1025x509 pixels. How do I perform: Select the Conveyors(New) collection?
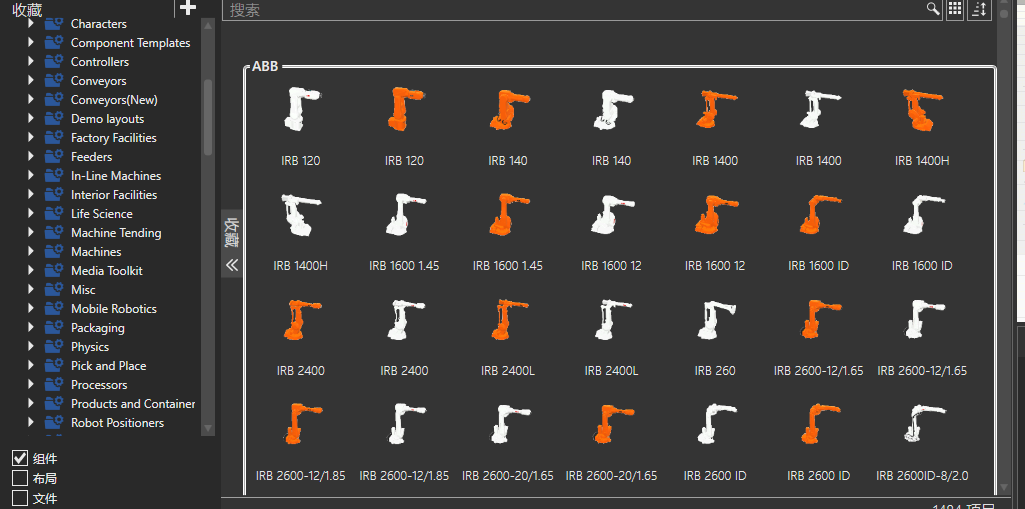(114, 100)
